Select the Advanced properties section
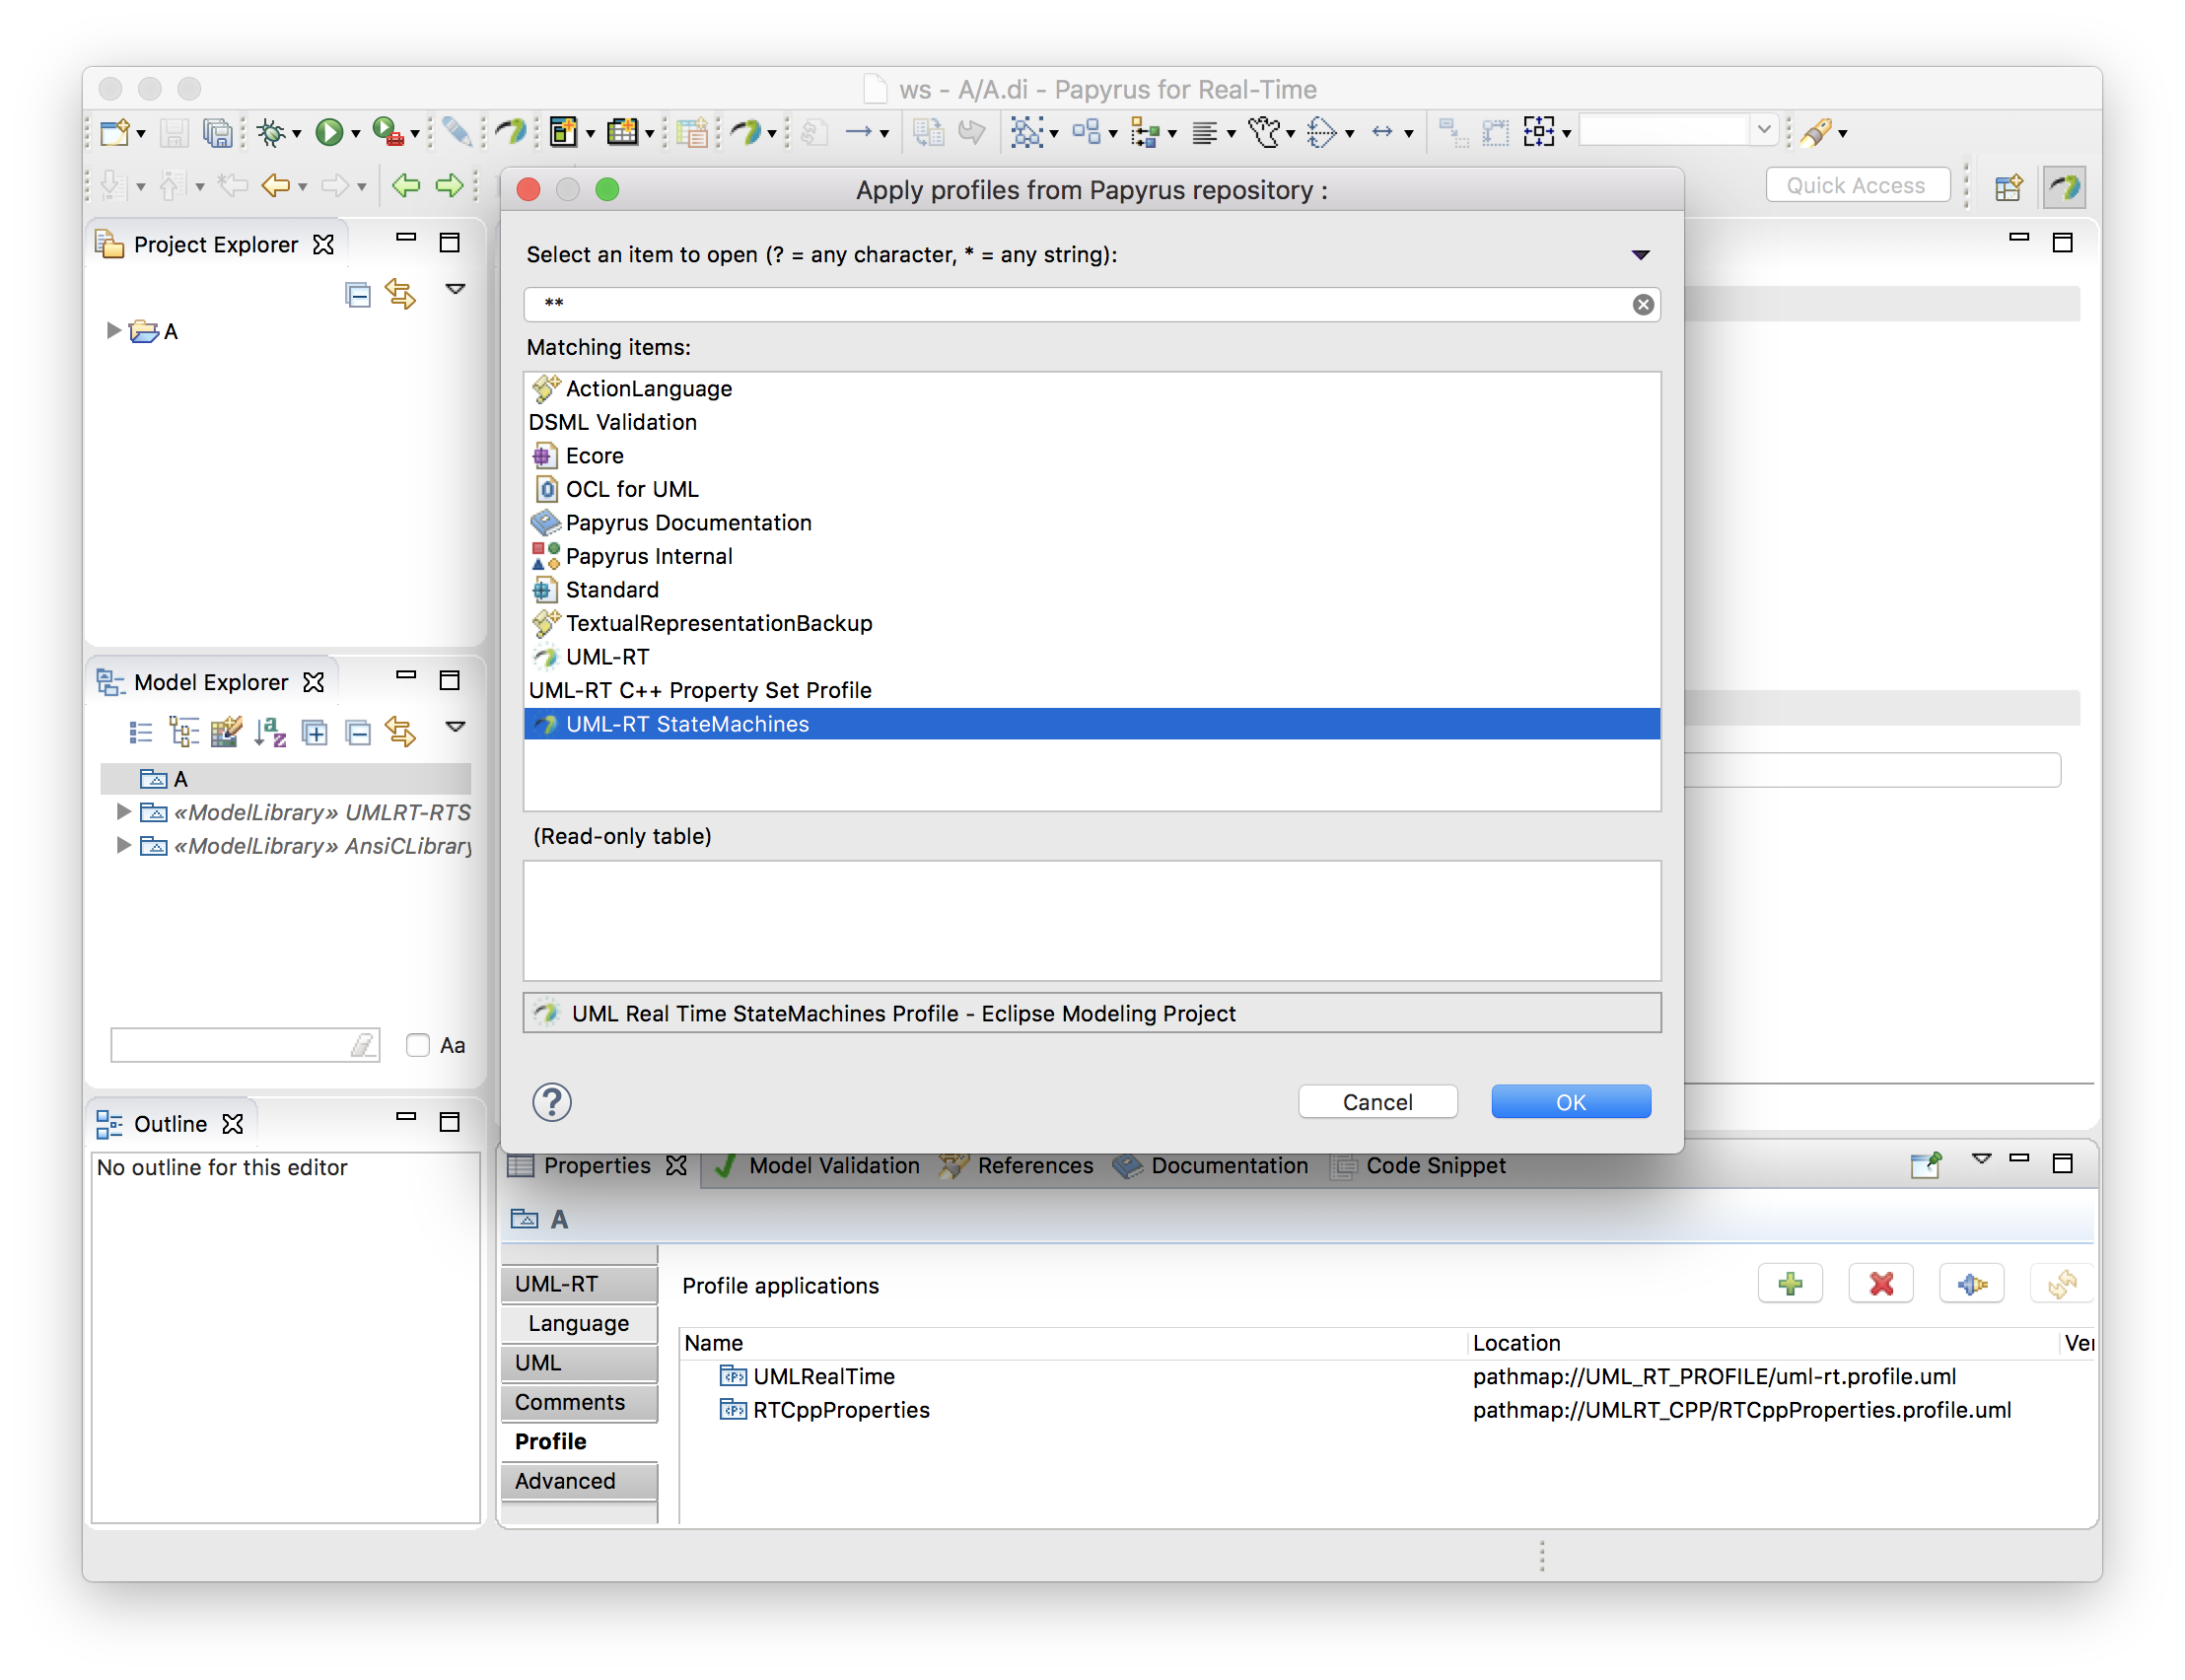Screen dimensions: 2185x1680 579,1480
